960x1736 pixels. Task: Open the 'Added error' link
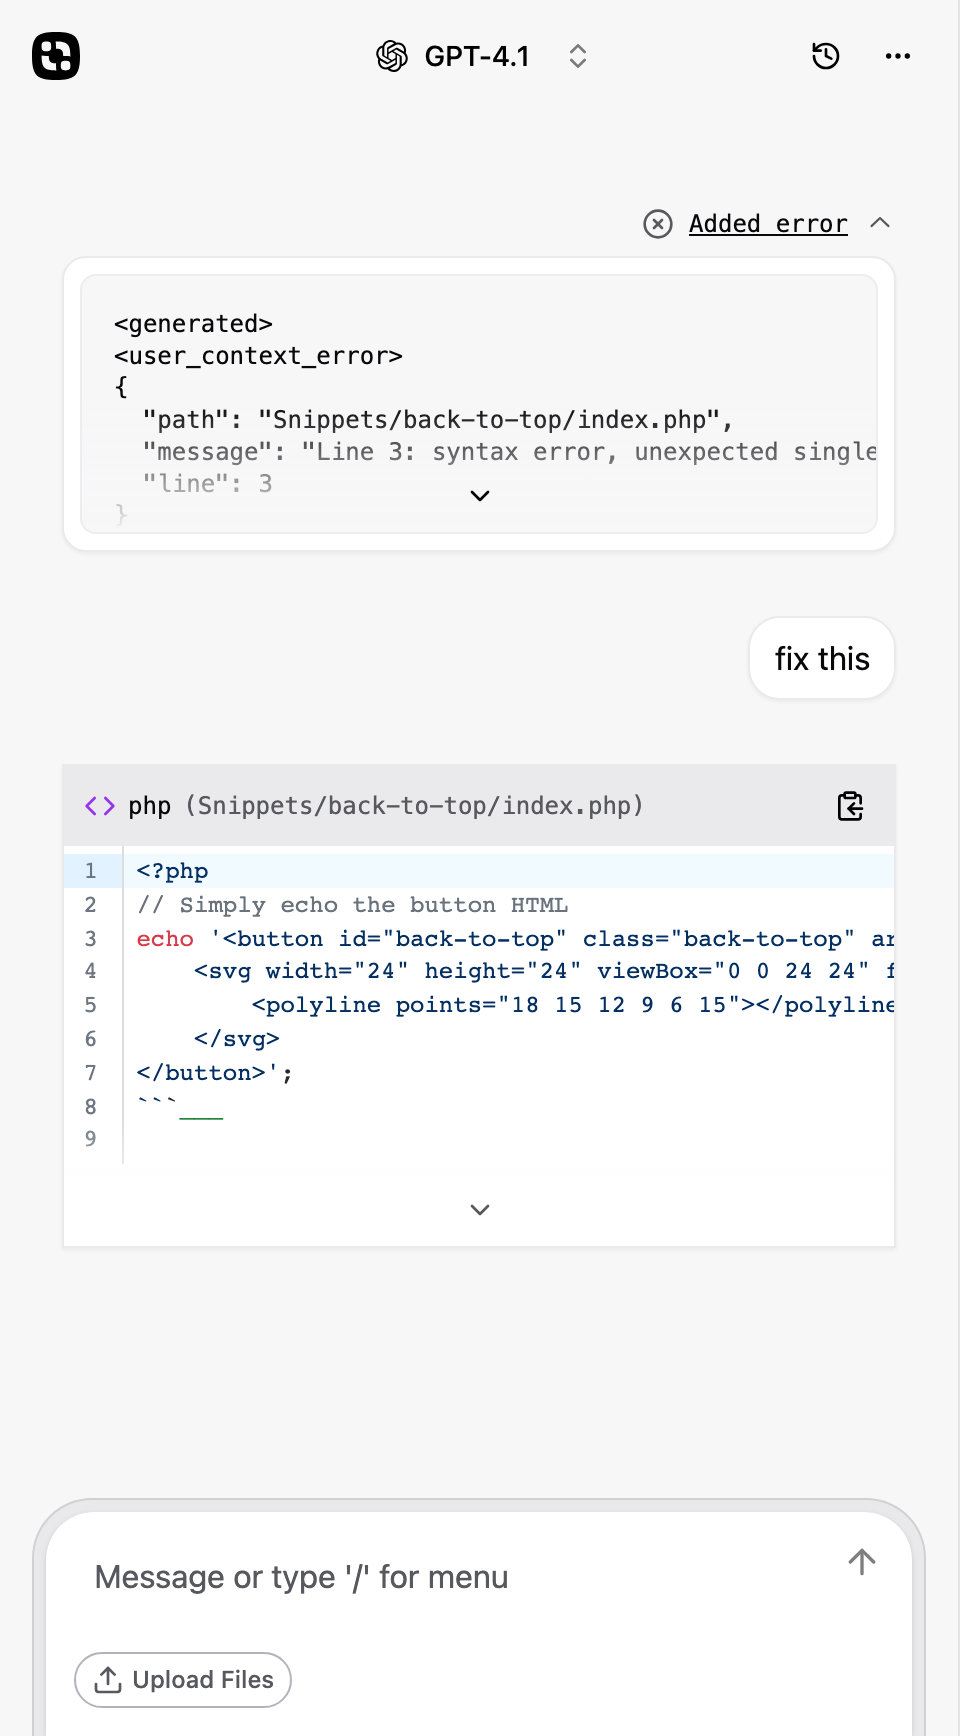tap(768, 224)
